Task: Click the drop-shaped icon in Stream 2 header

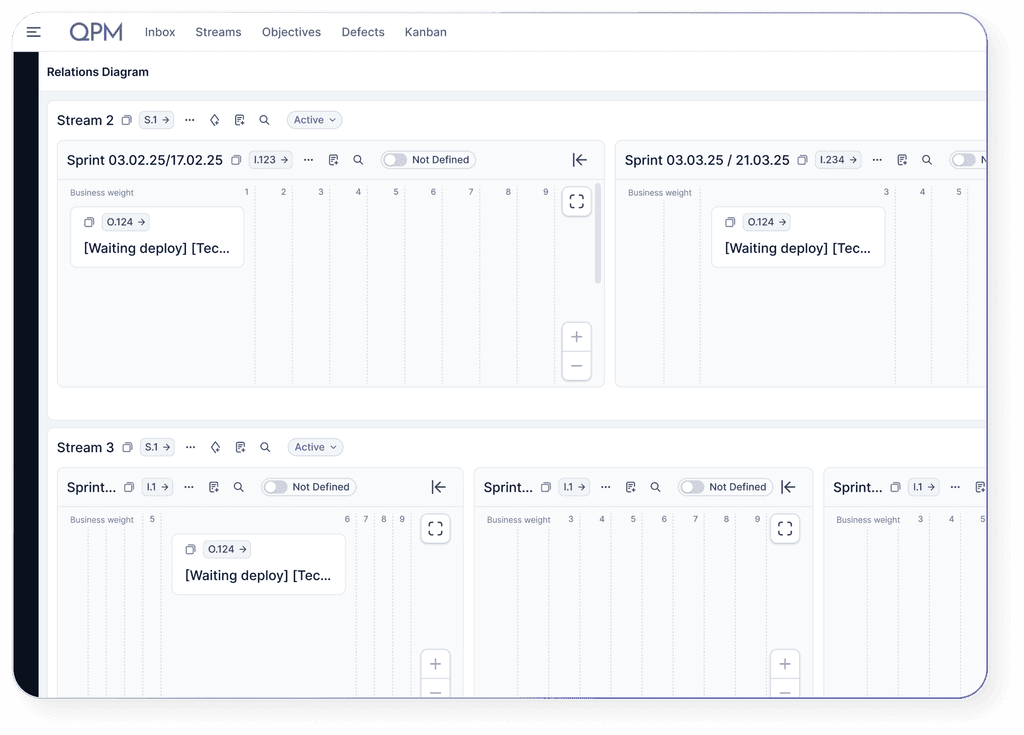Action: coord(214,120)
